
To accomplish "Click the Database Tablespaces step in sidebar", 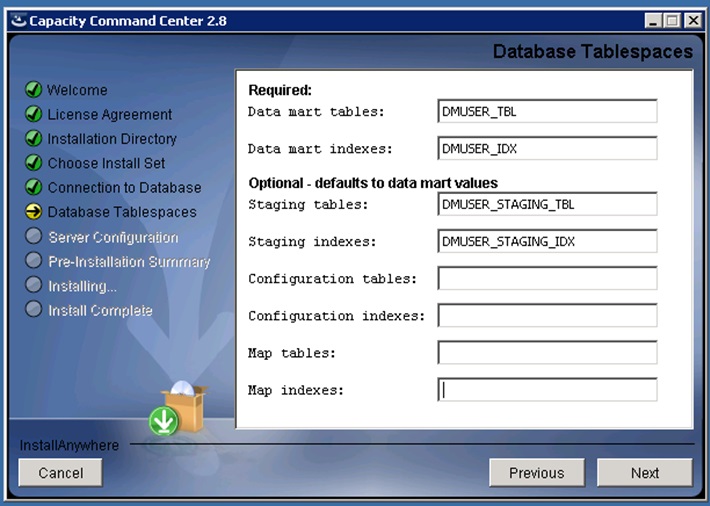I will 122,212.
